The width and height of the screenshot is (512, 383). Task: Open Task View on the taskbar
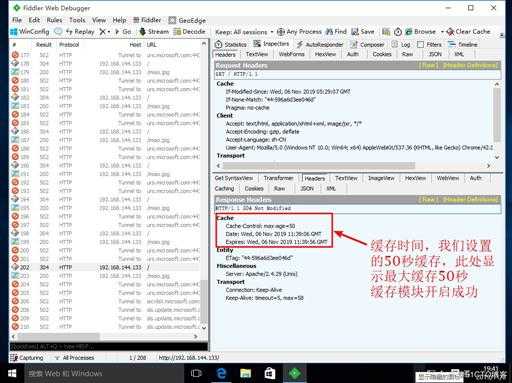coord(196,373)
